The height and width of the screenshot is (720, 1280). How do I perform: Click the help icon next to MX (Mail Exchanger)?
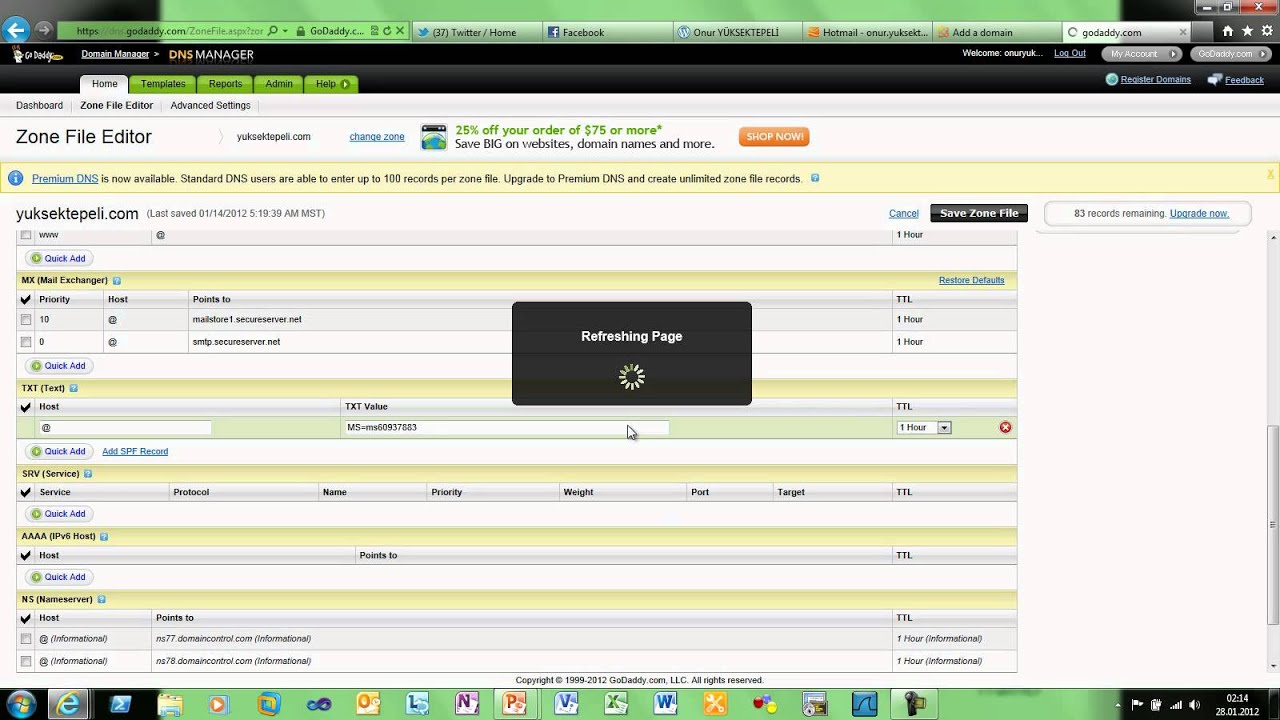click(117, 281)
